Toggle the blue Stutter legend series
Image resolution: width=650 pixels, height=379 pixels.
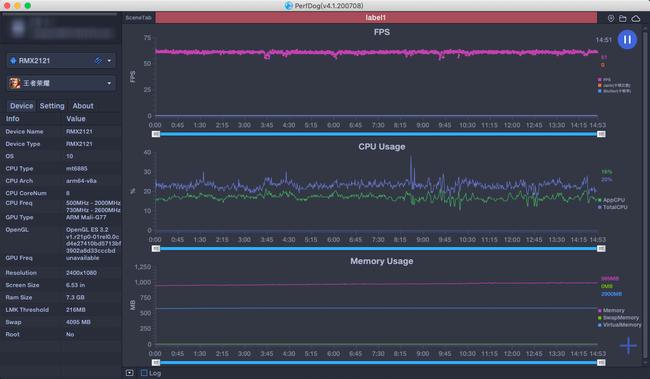pos(614,91)
